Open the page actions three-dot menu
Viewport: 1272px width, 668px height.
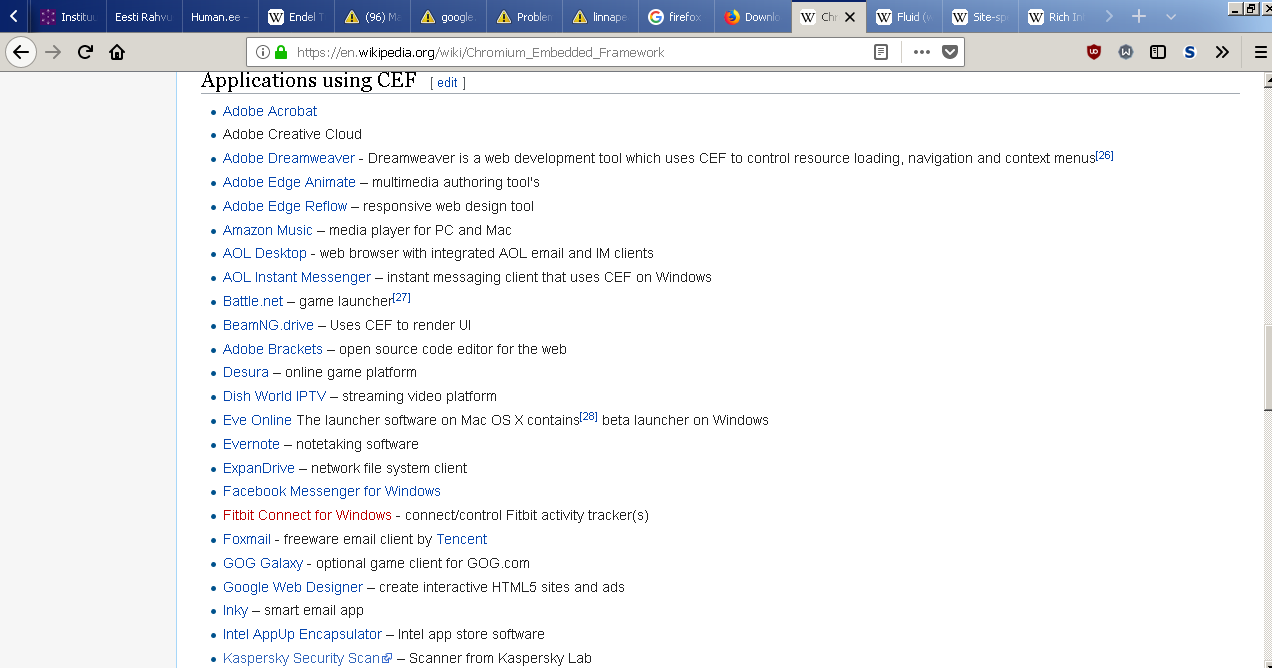click(x=921, y=52)
